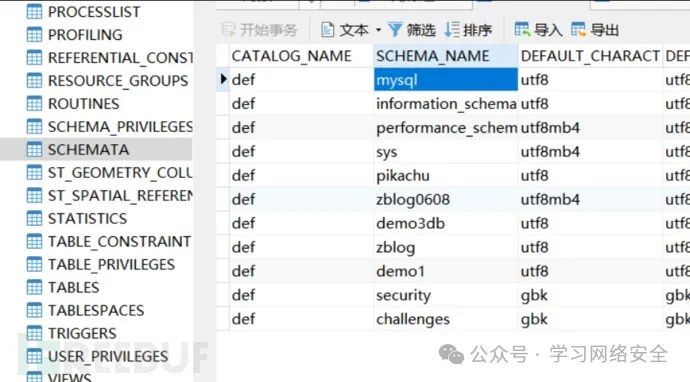Click the import (导入) icon
The width and height of the screenshot is (690, 382).
[x=522, y=29]
